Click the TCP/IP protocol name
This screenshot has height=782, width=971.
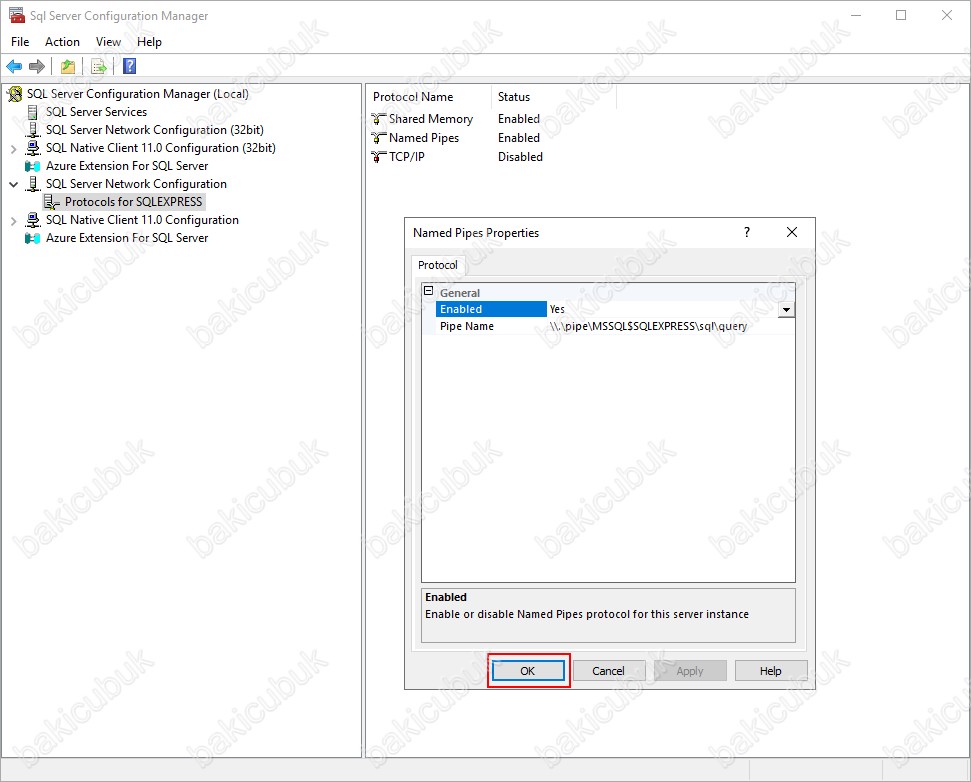pyautogui.click(x=407, y=157)
